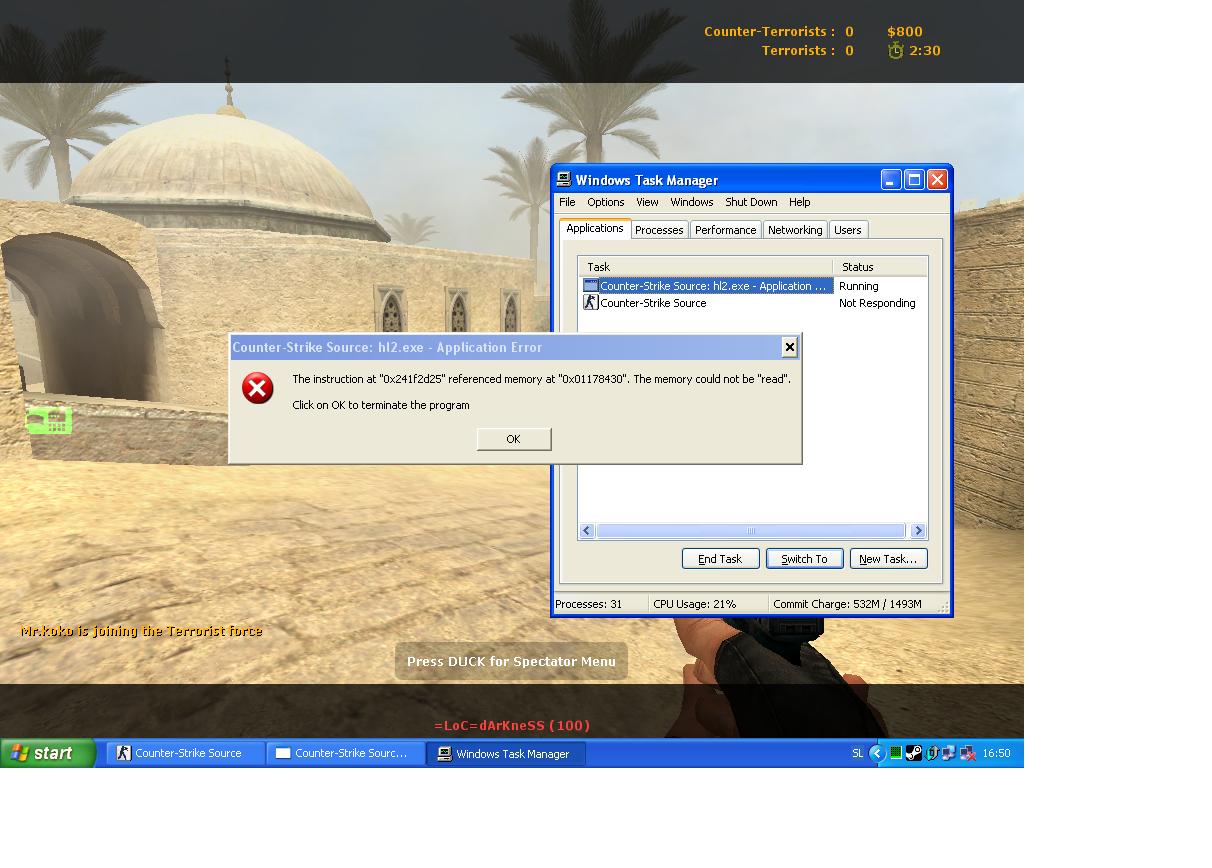Open the Shut Down menu in Task Manager
The image size is (1212, 868).
[x=751, y=202]
